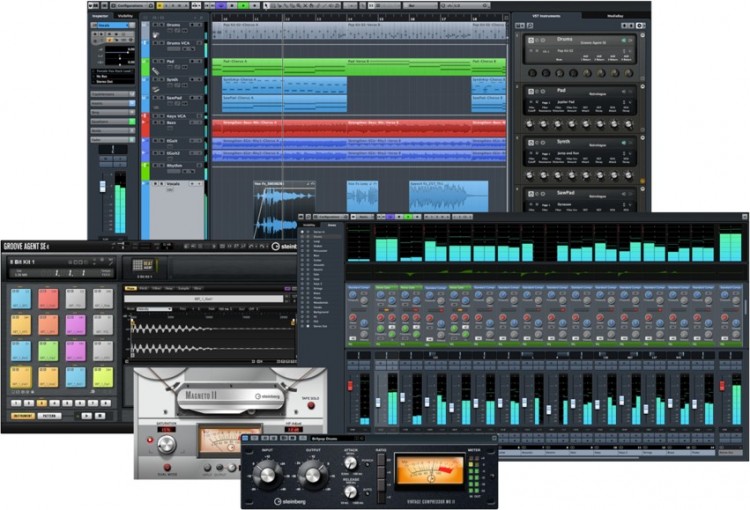Toggle the Synth instrument power button in VST rack

(530, 143)
